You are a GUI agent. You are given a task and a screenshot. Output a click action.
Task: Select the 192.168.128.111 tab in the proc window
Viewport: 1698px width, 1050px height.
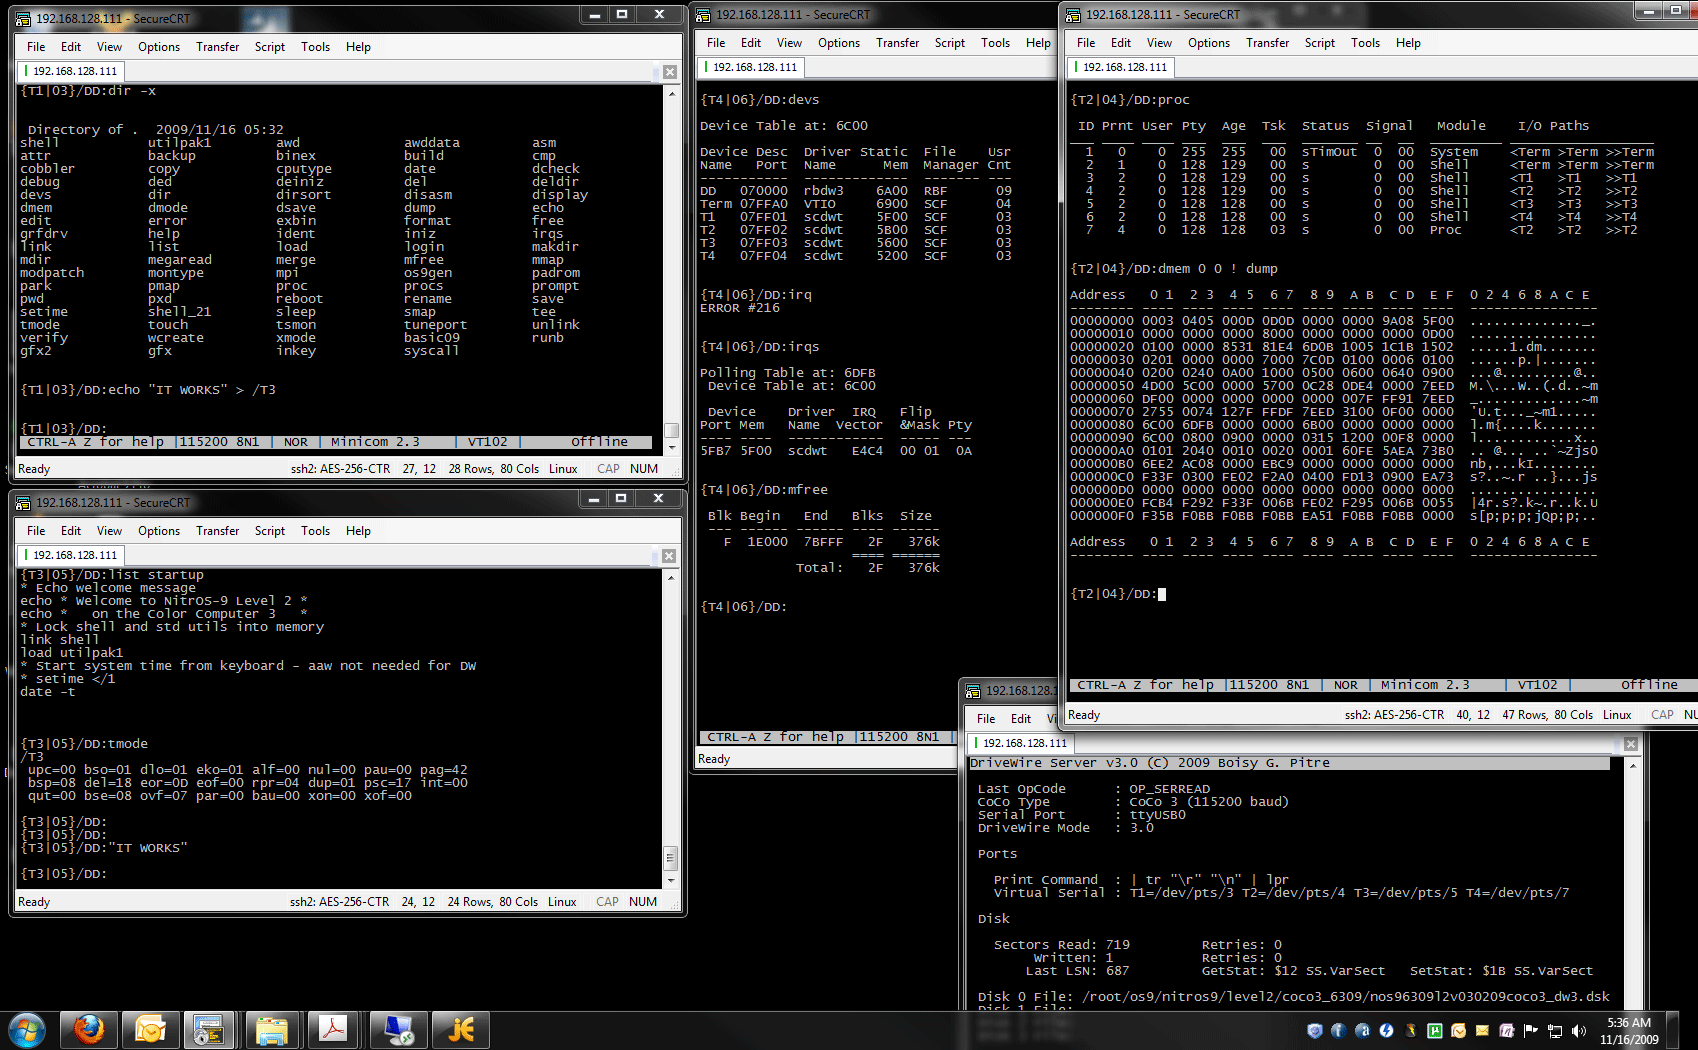click(1120, 67)
